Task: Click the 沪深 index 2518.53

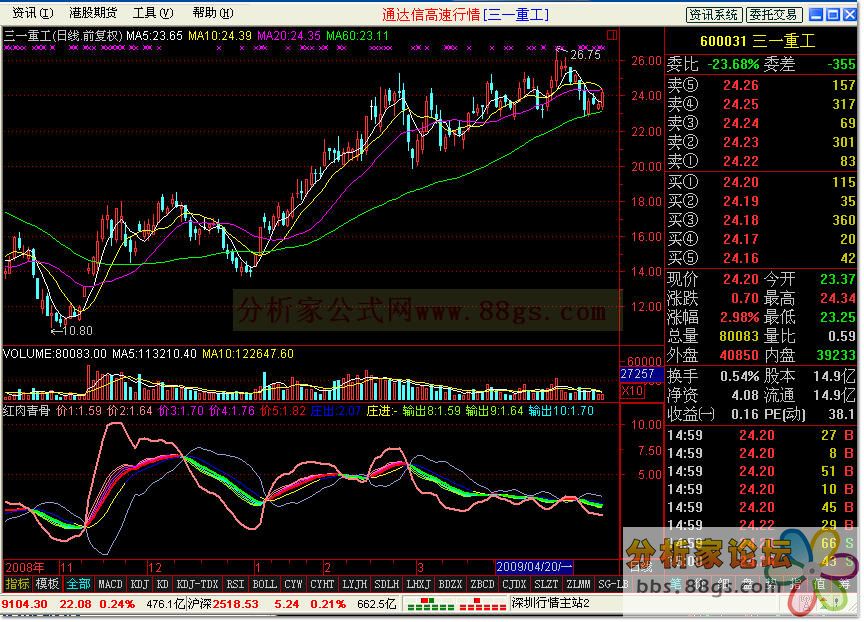Action: click(235, 604)
